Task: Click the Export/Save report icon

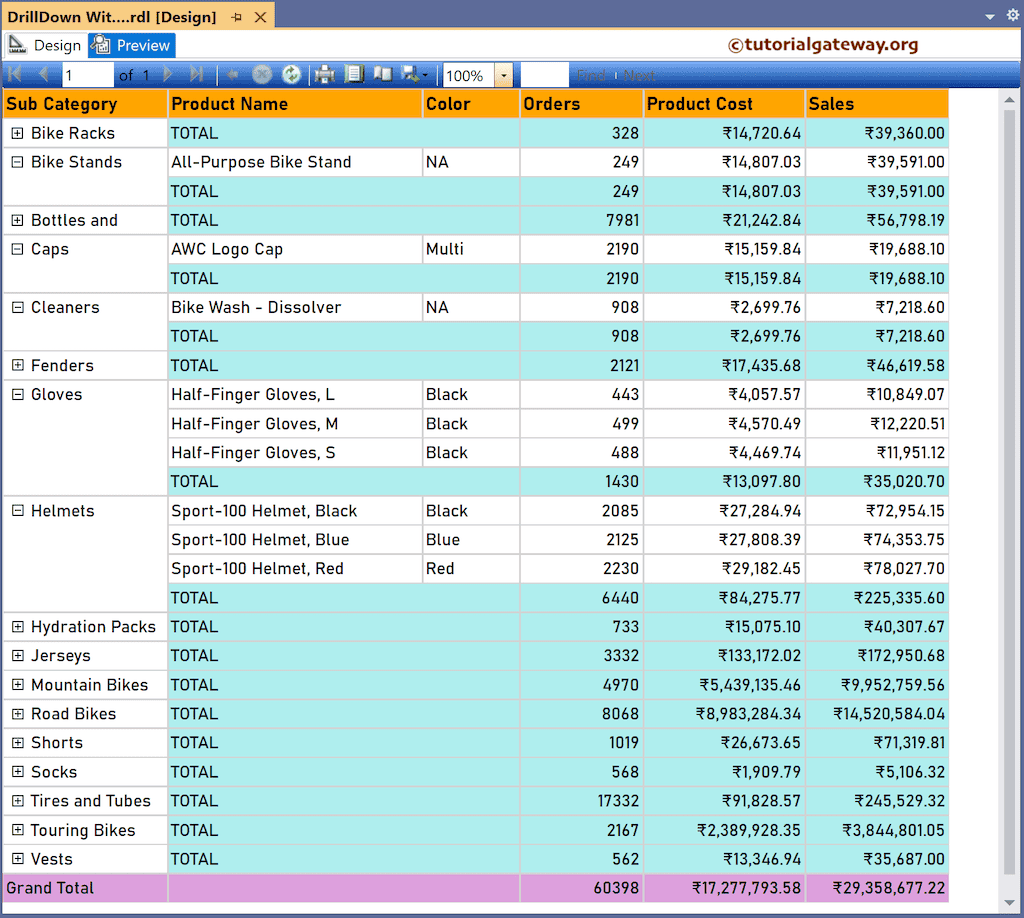Action: [x=410, y=74]
